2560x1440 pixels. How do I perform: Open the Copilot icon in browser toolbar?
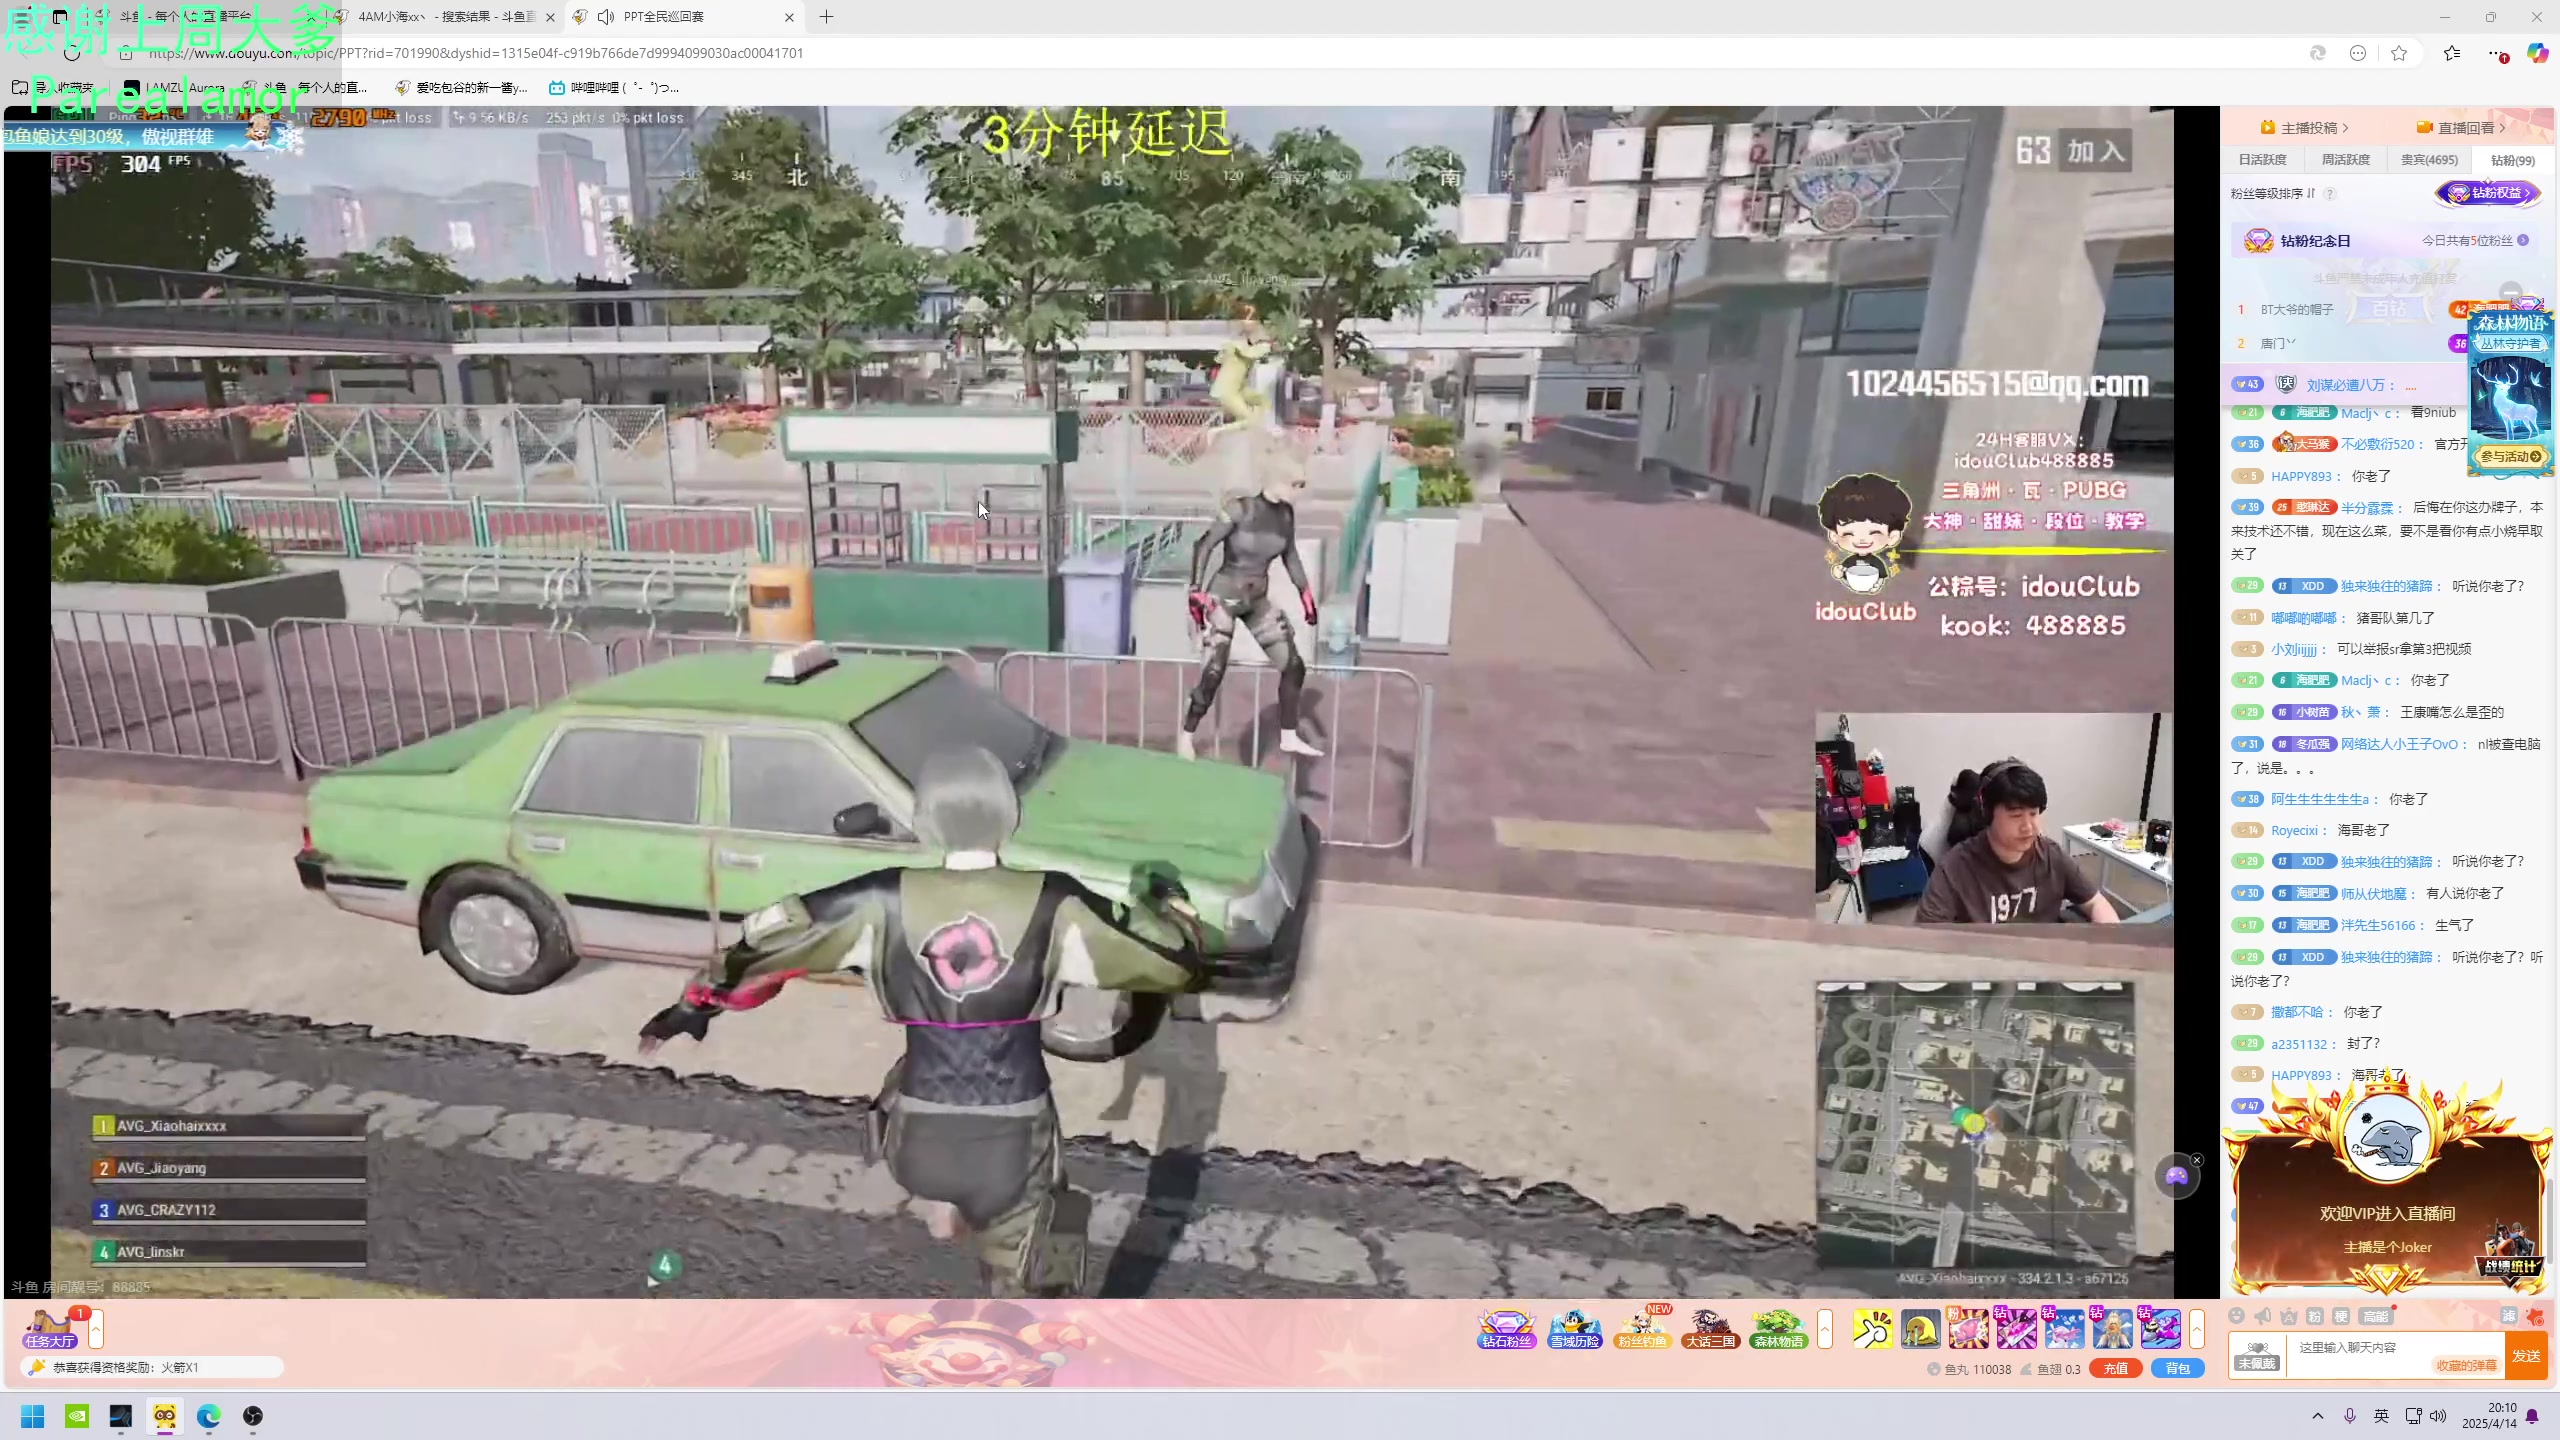2537,53
